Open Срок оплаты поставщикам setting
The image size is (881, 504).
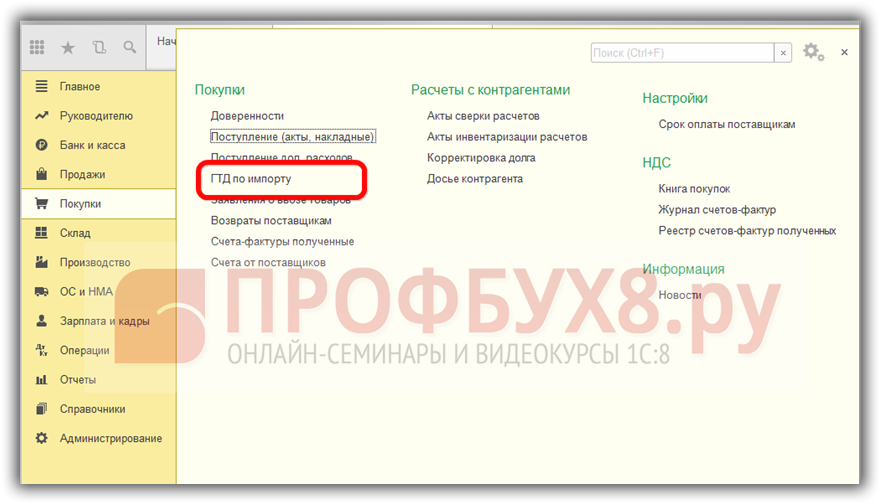[726, 125]
